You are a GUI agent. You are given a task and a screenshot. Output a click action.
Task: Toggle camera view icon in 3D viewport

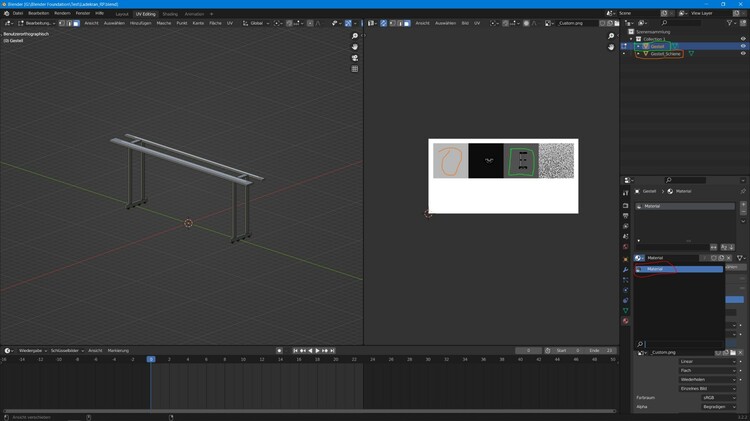(355, 58)
